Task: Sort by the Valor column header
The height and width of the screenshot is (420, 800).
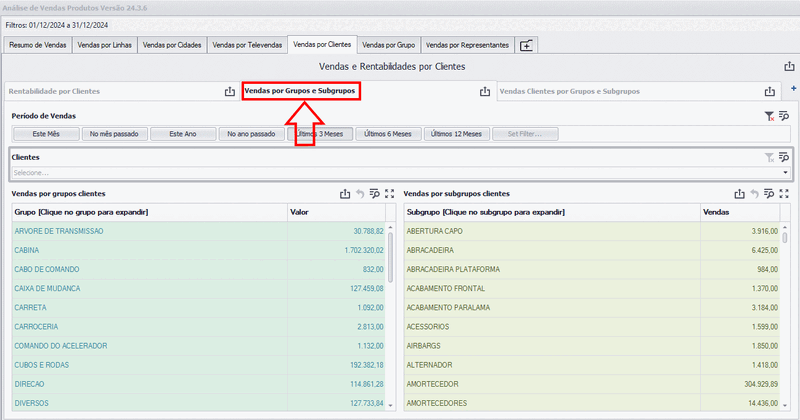Action: coord(336,212)
